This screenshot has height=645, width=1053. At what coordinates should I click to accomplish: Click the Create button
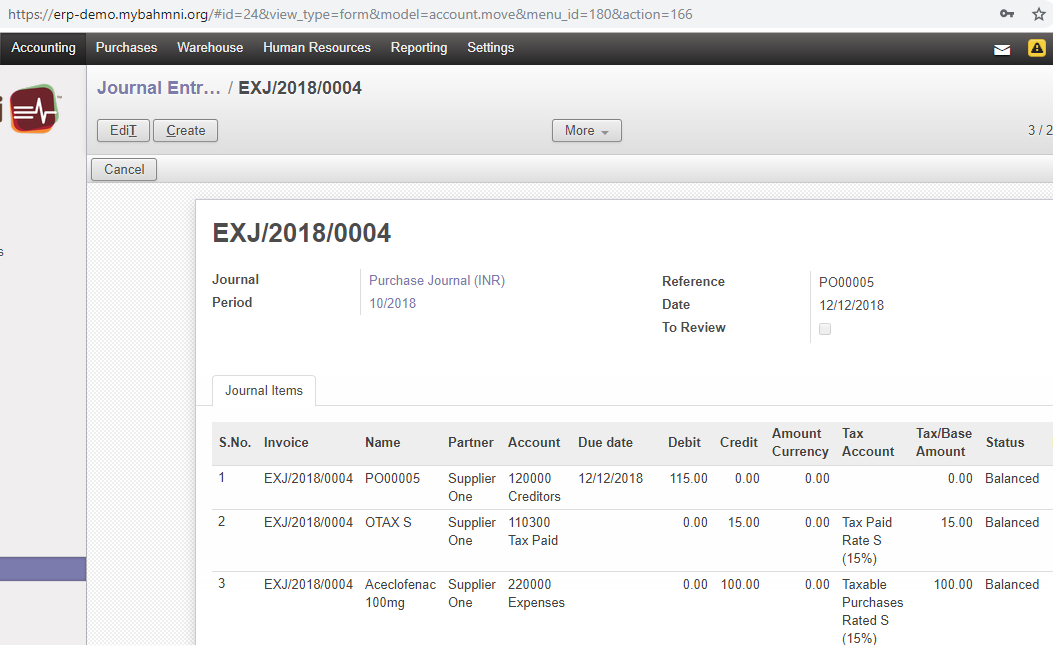click(185, 131)
